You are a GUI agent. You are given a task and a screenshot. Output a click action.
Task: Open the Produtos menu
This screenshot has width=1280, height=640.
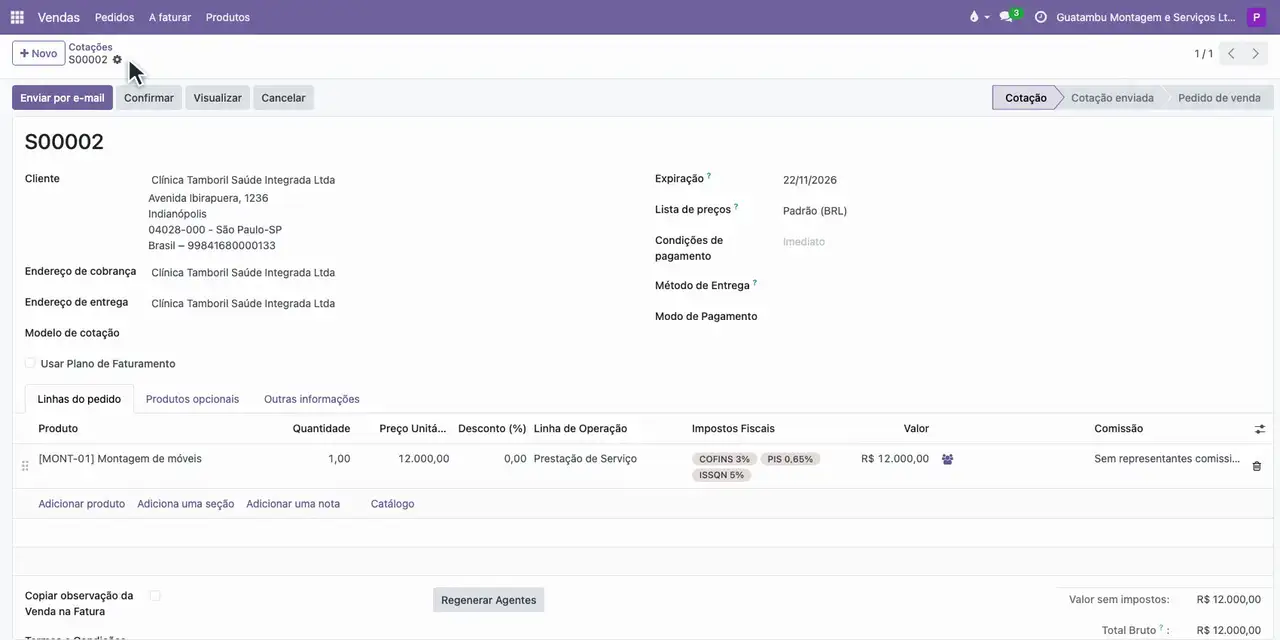point(228,17)
